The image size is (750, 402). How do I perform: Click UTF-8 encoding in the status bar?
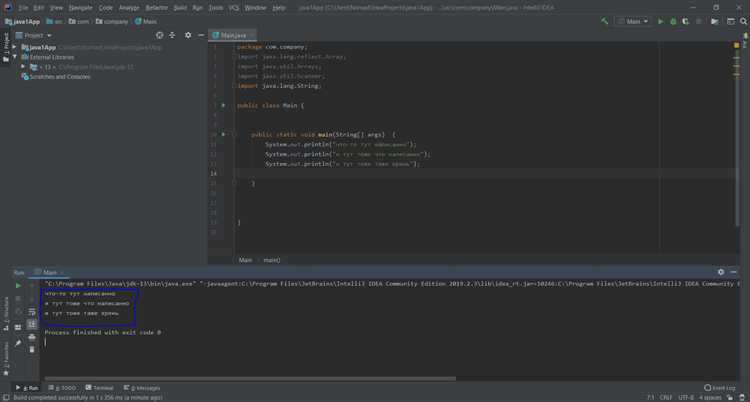(686, 397)
